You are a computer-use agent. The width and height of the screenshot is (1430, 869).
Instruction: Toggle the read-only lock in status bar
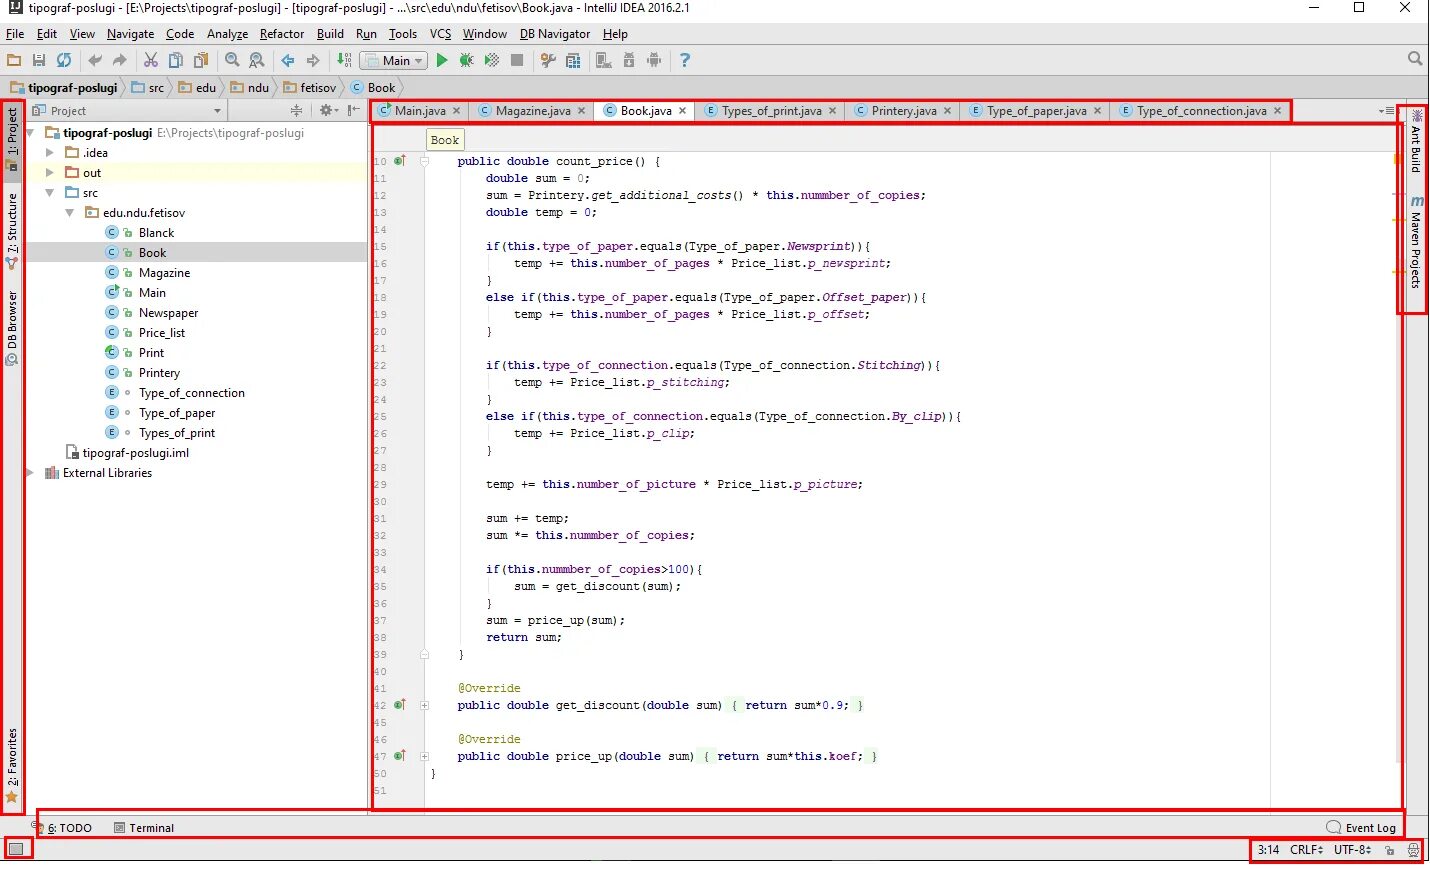tap(1390, 850)
